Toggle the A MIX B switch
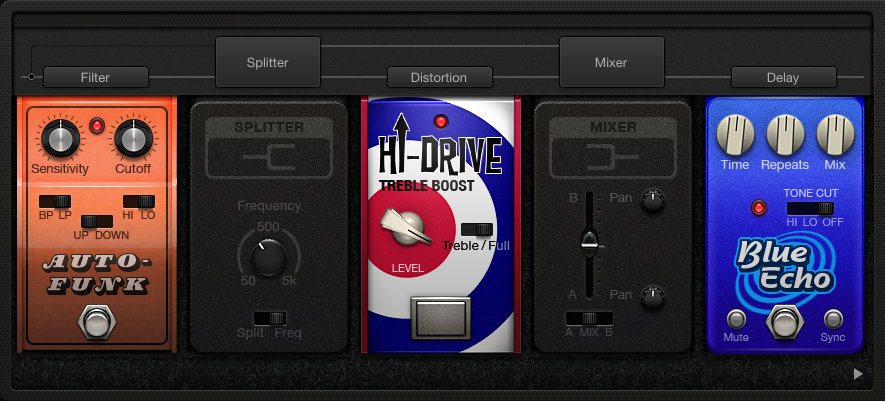Screen dimensions: 886x402 tap(589, 318)
